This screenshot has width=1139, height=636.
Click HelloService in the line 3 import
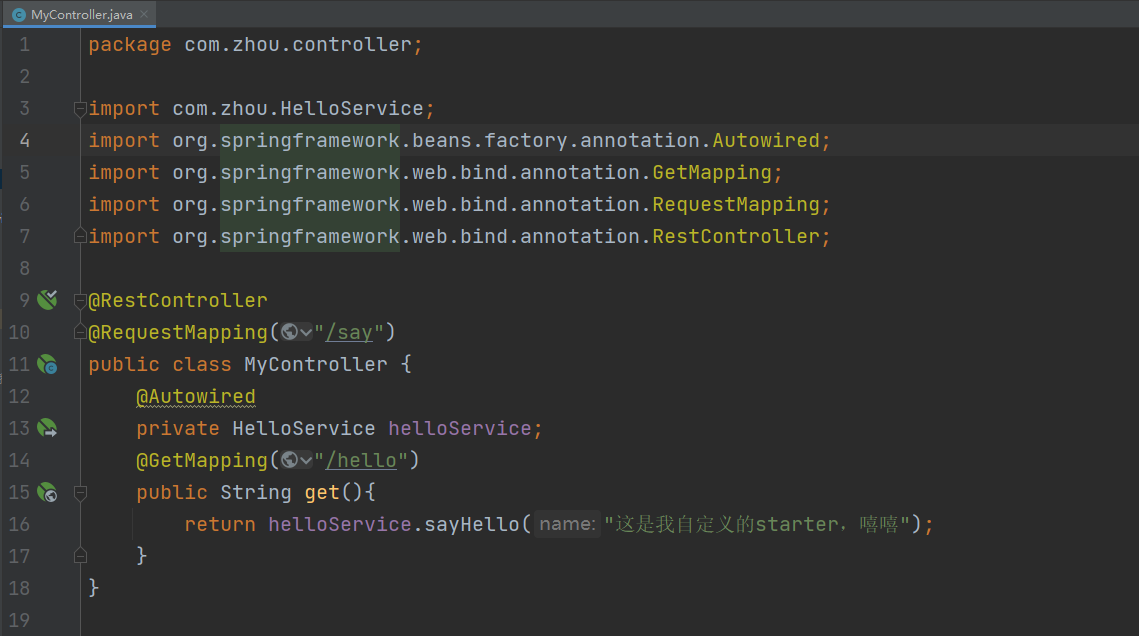click(352, 108)
